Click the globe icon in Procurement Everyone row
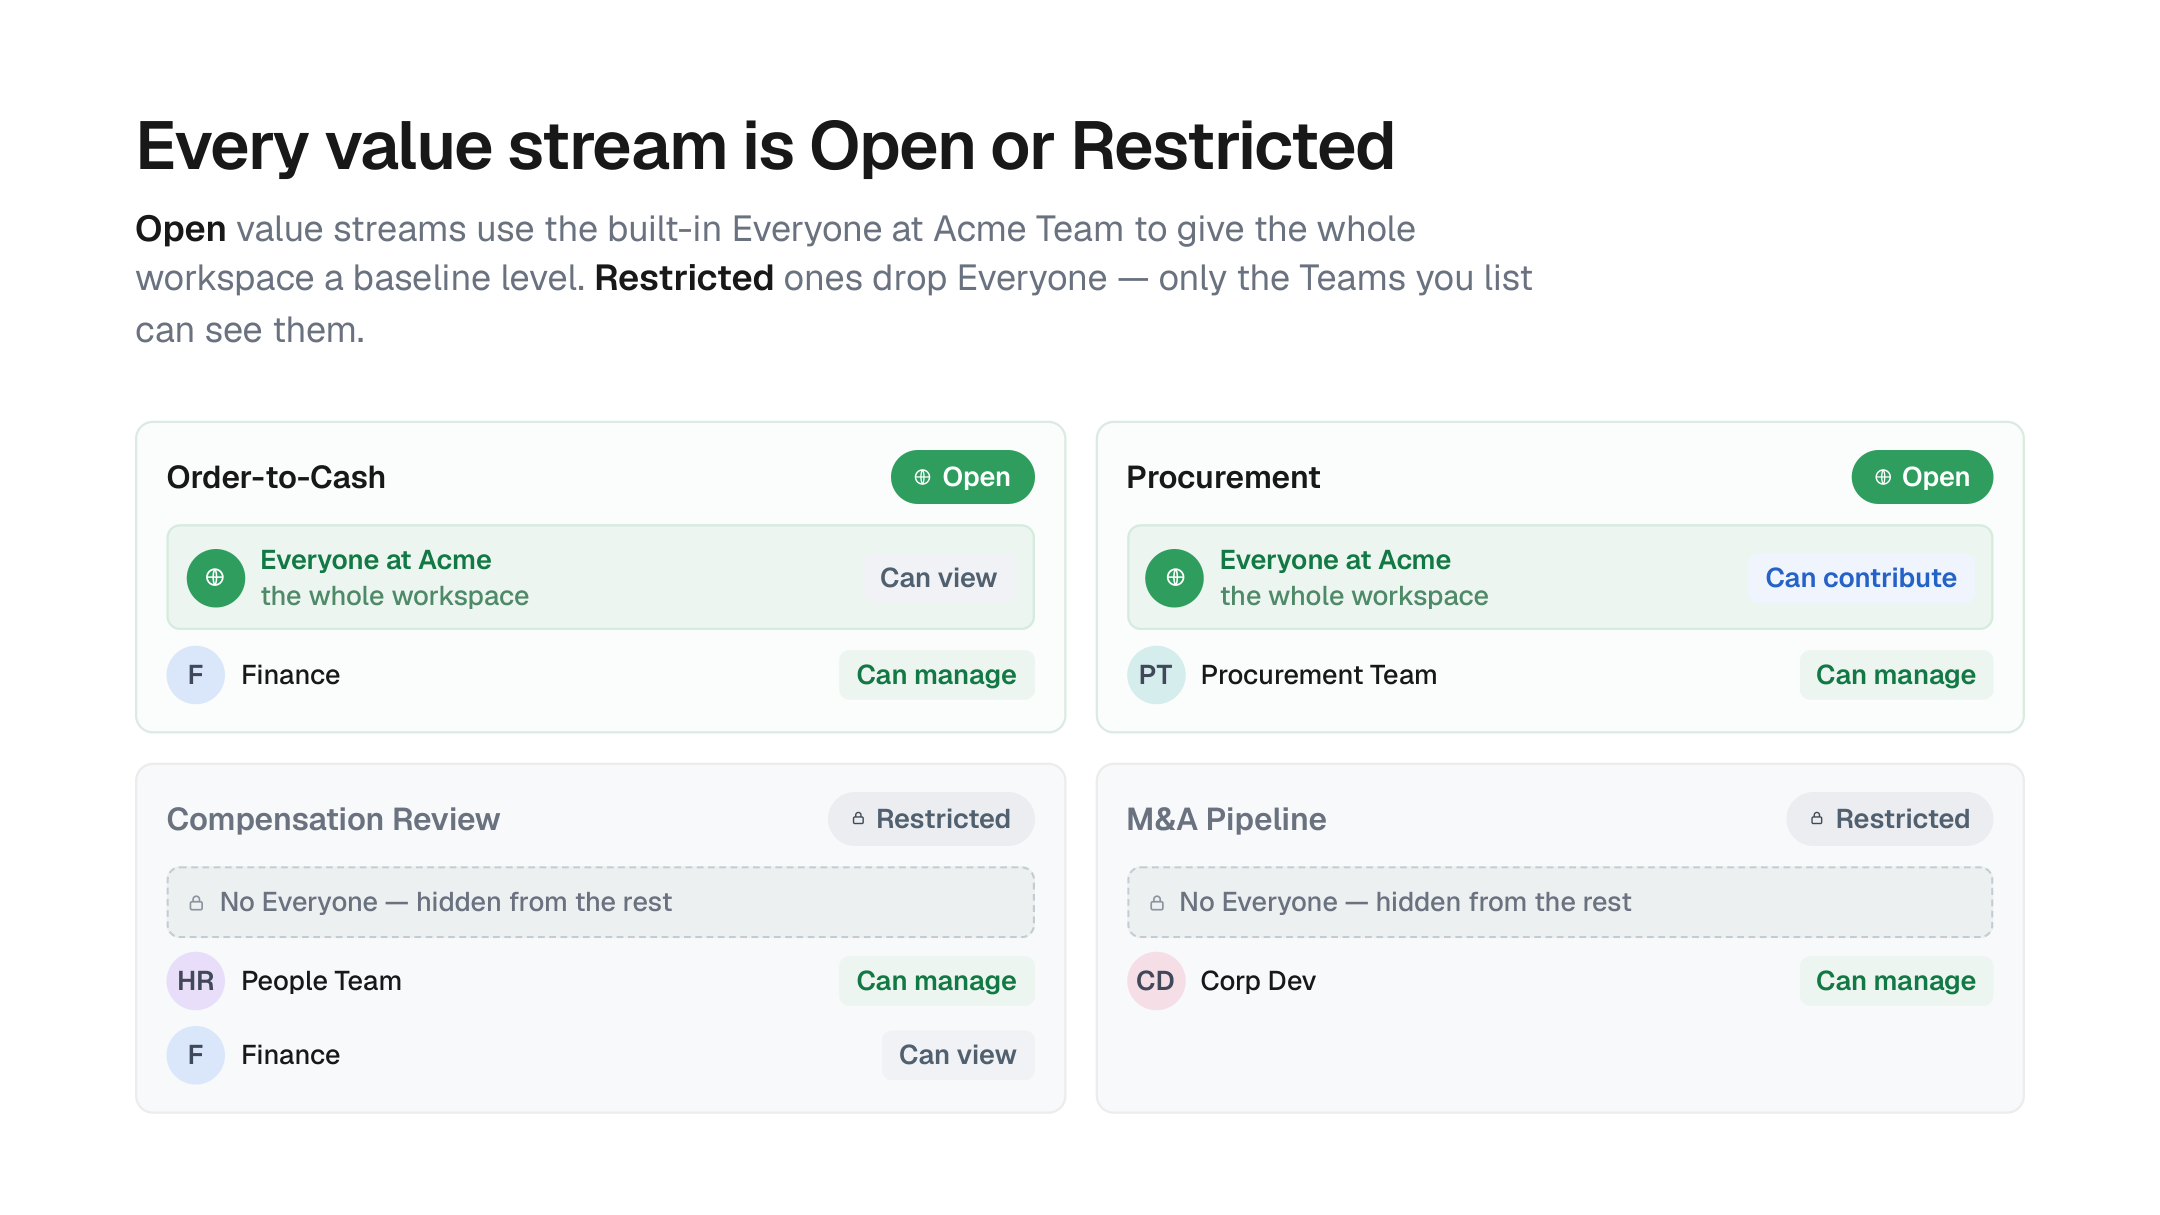Screen dimensions: 2160x1215 1175,578
